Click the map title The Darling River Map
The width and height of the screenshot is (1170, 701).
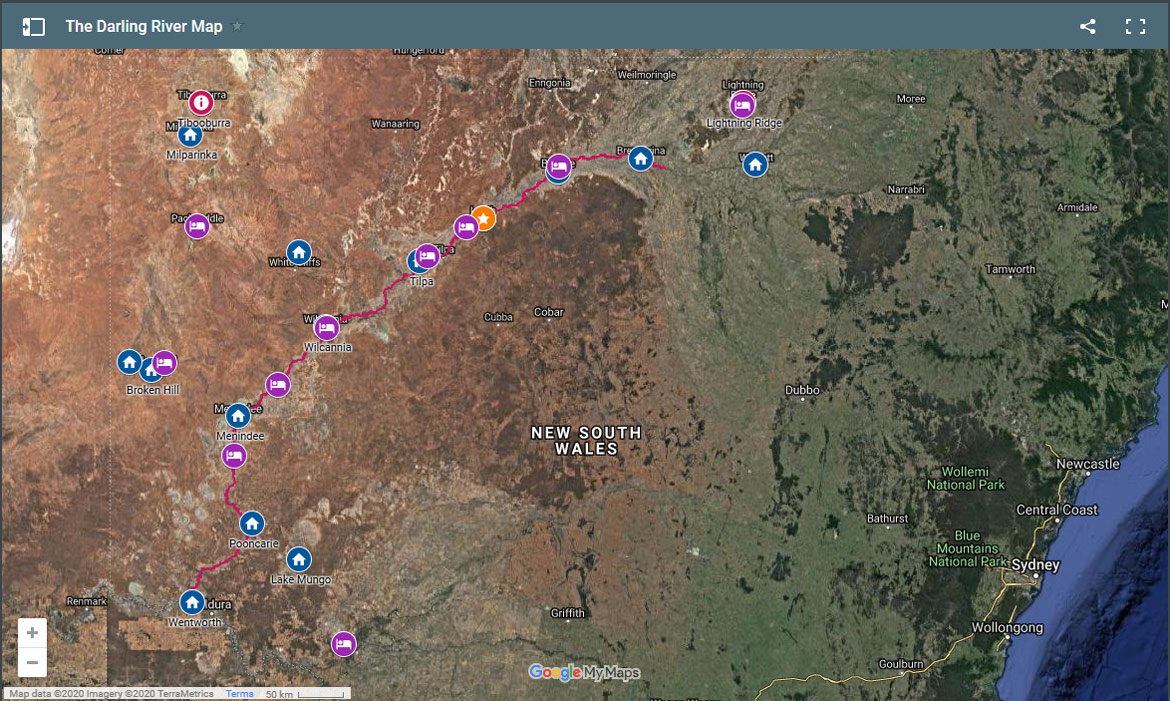point(144,26)
